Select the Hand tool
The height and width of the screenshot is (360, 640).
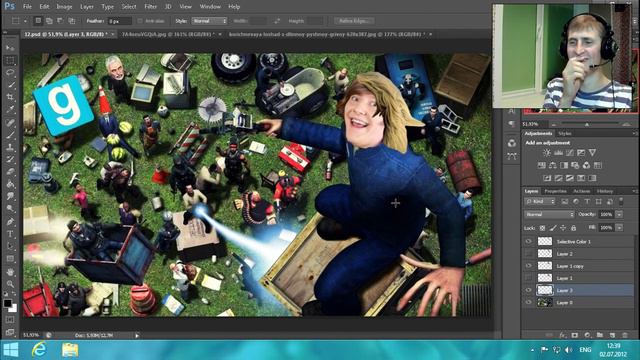point(10,272)
